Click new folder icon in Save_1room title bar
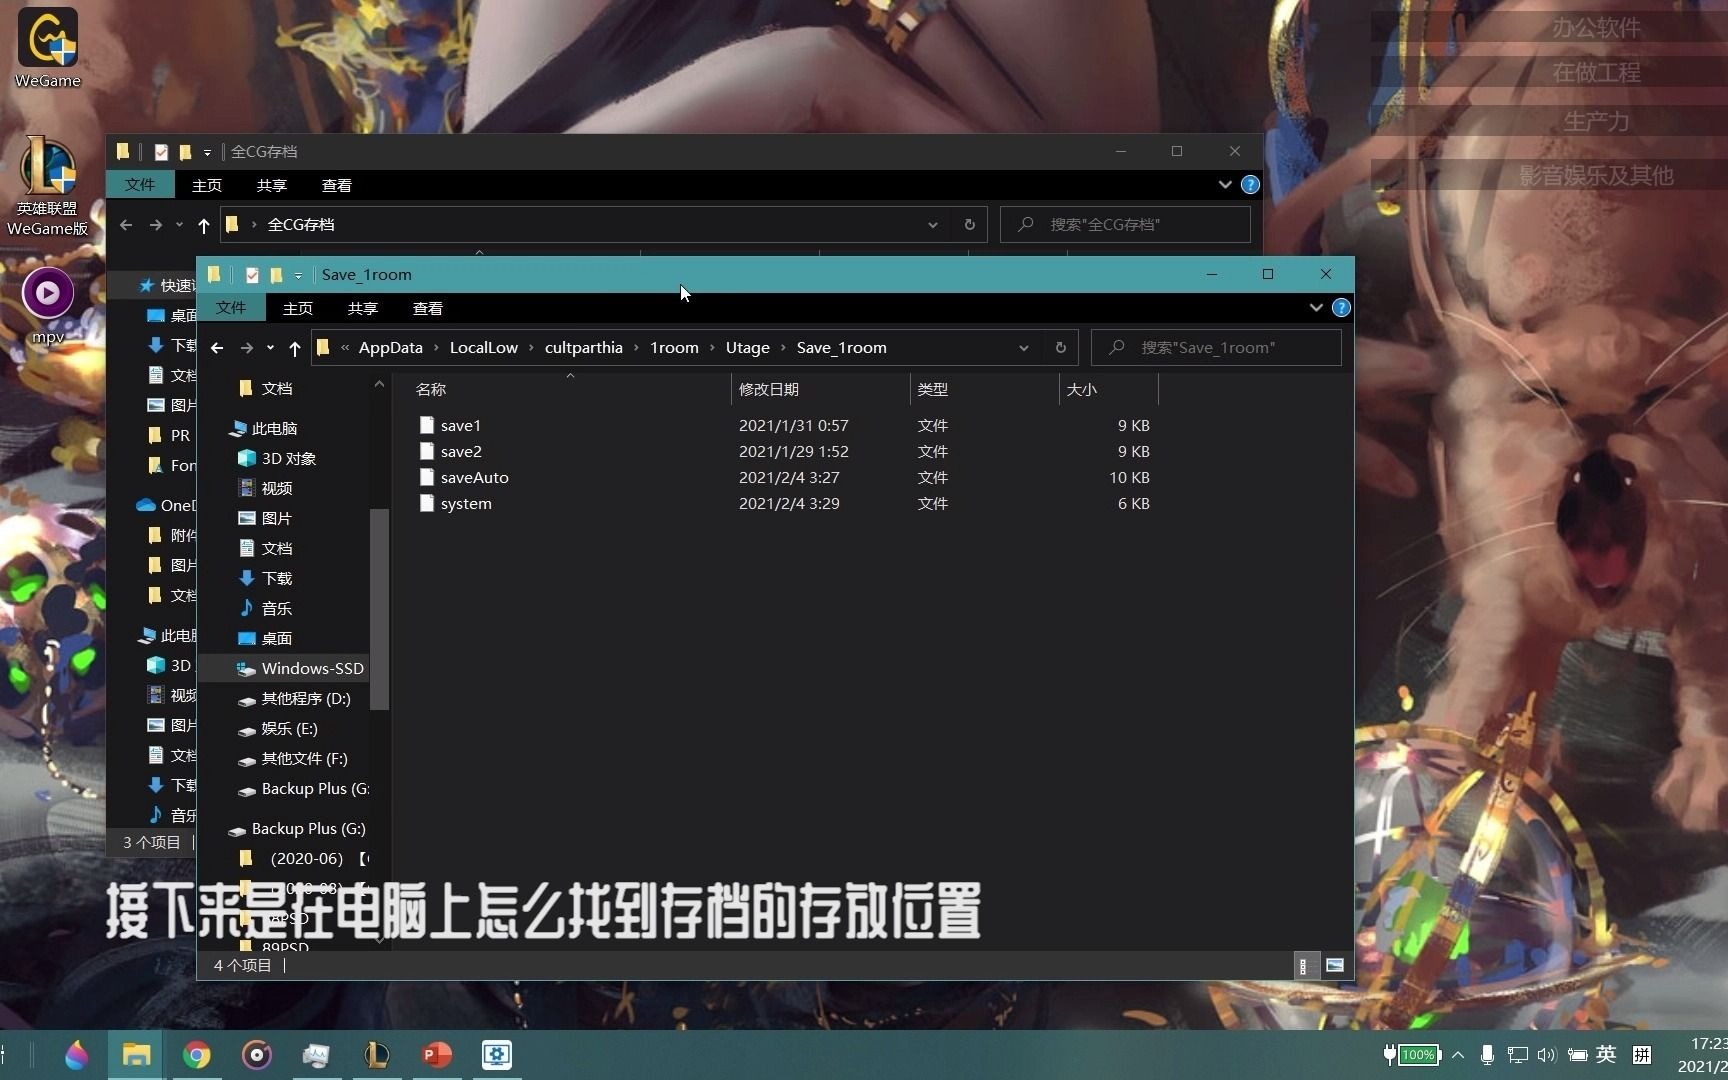Viewport: 1728px width, 1080px height. click(276, 275)
